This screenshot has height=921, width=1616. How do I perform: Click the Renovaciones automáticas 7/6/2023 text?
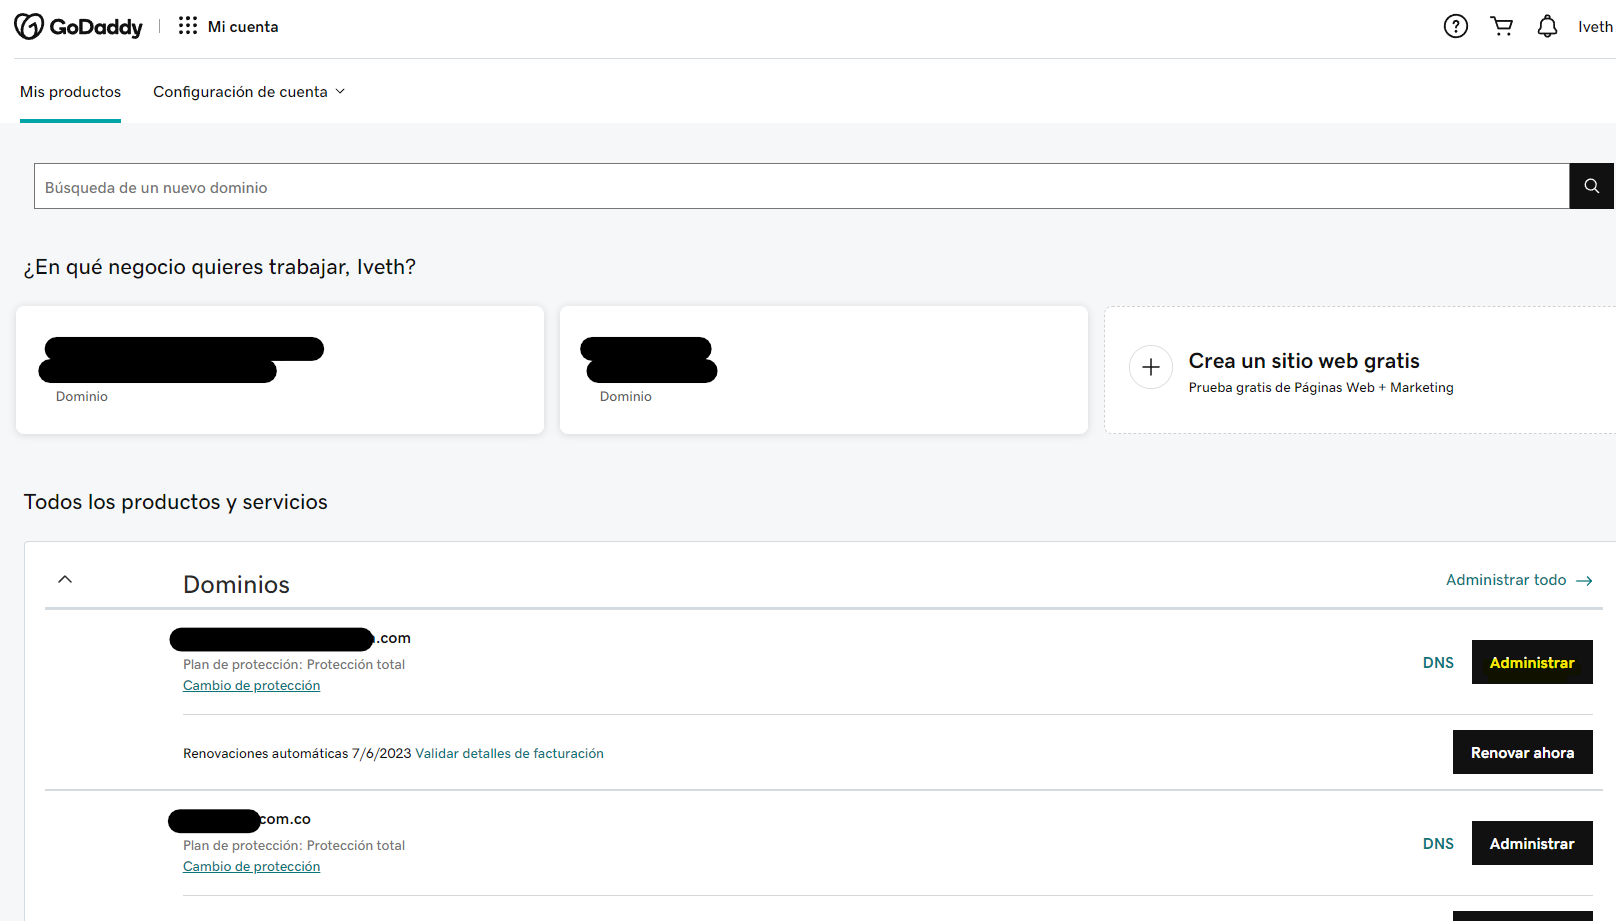[297, 754]
